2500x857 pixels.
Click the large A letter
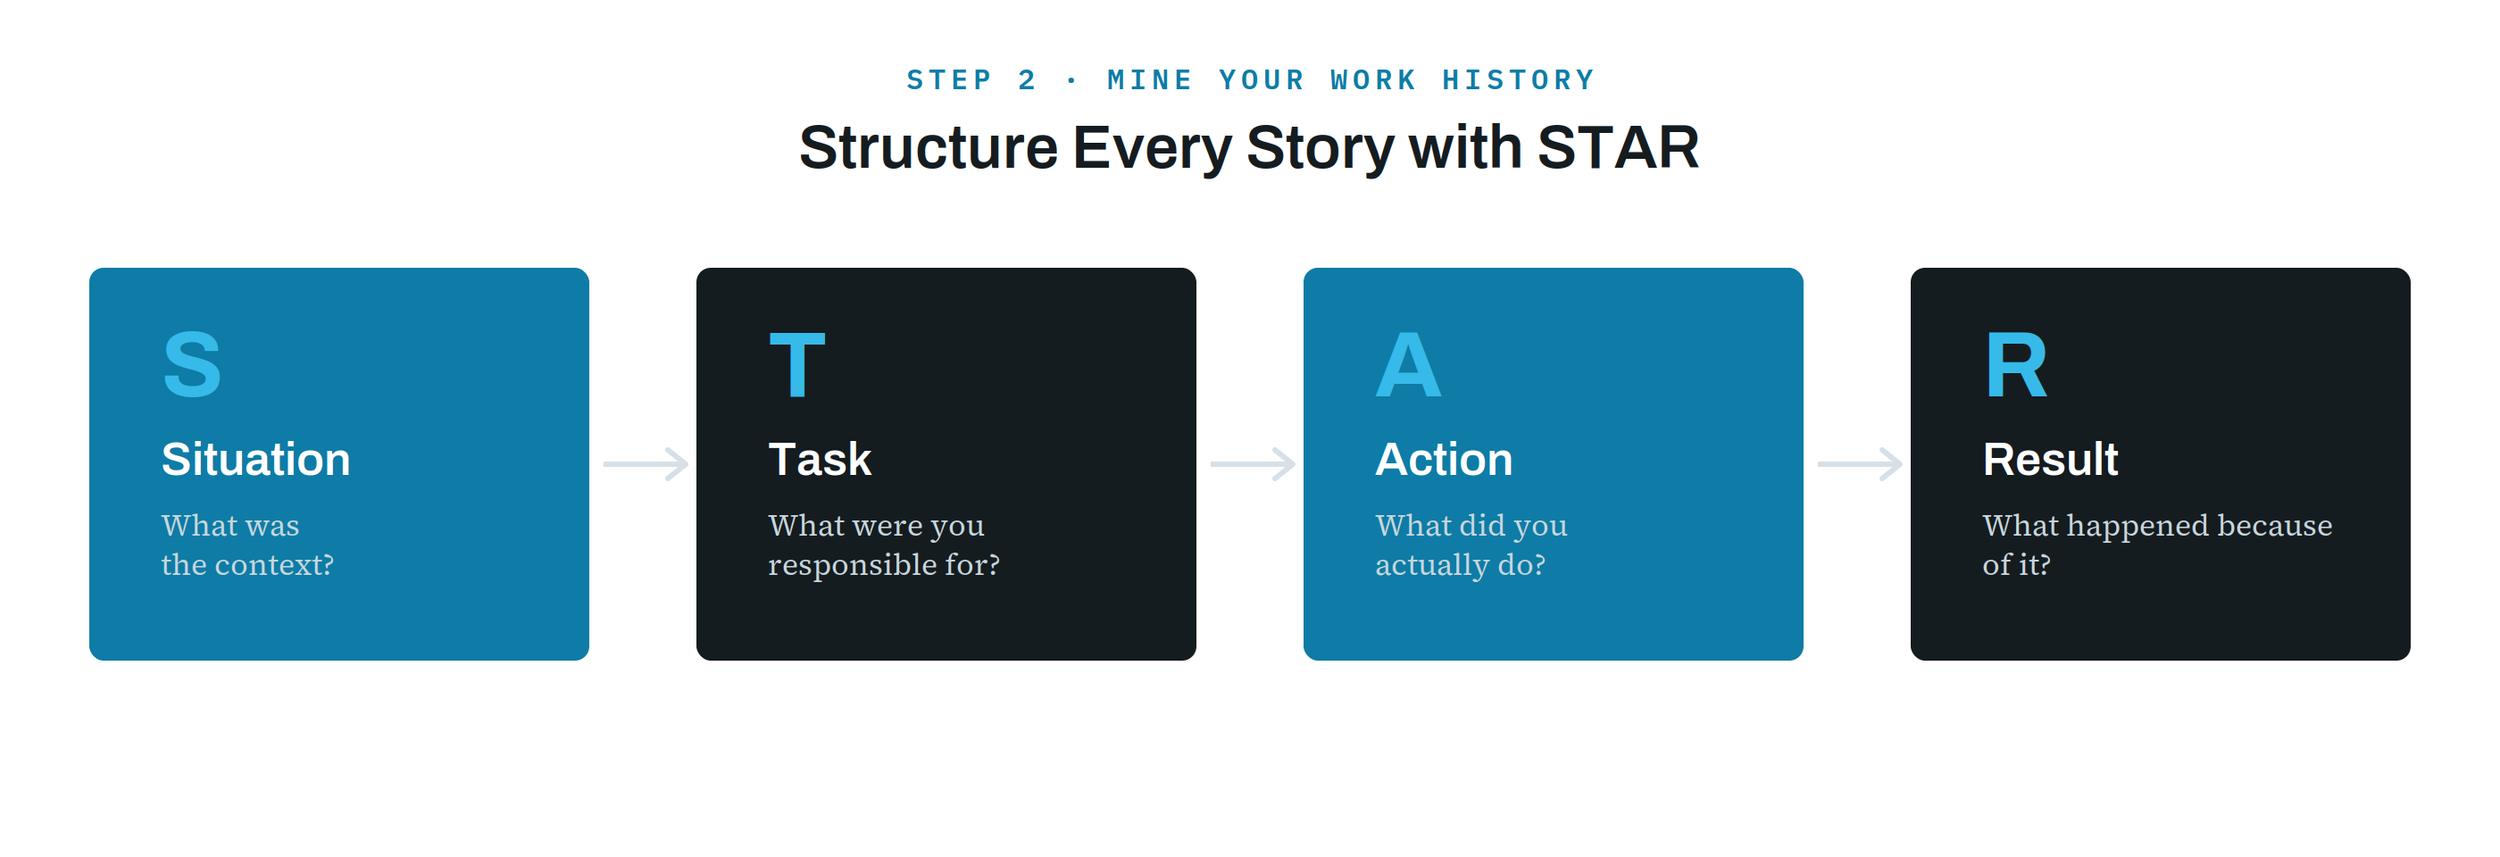(1408, 365)
